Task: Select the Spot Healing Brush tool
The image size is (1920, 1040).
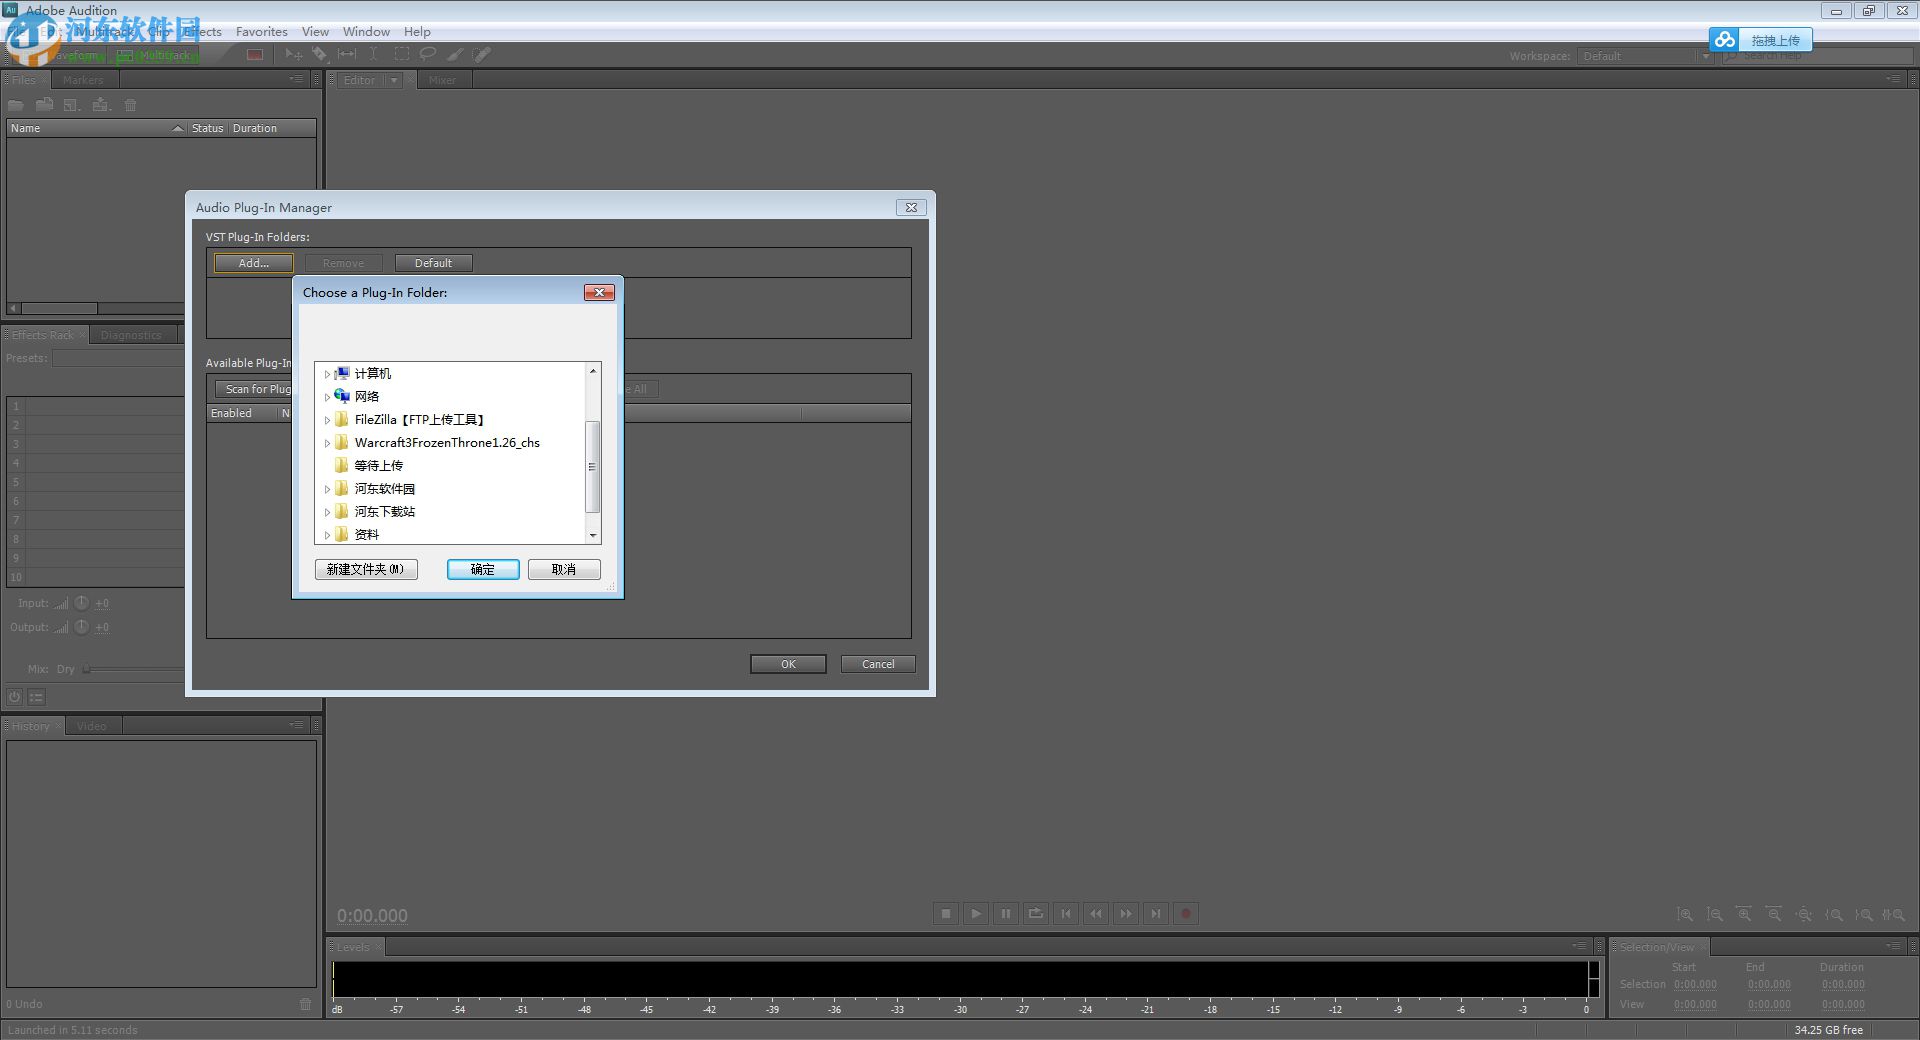Action: click(481, 54)
